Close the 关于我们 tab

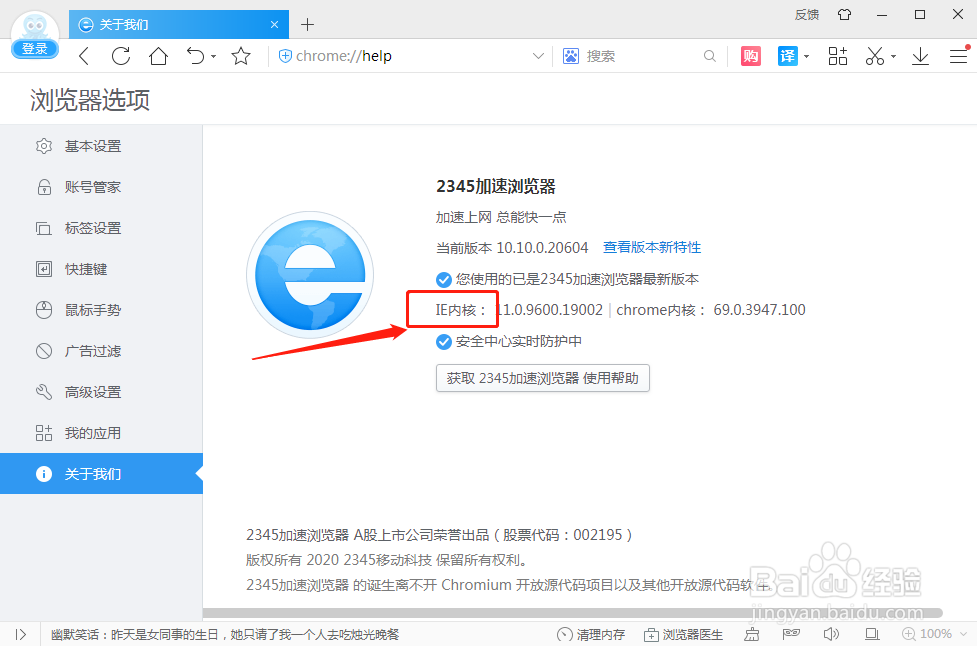coord(274,25)
